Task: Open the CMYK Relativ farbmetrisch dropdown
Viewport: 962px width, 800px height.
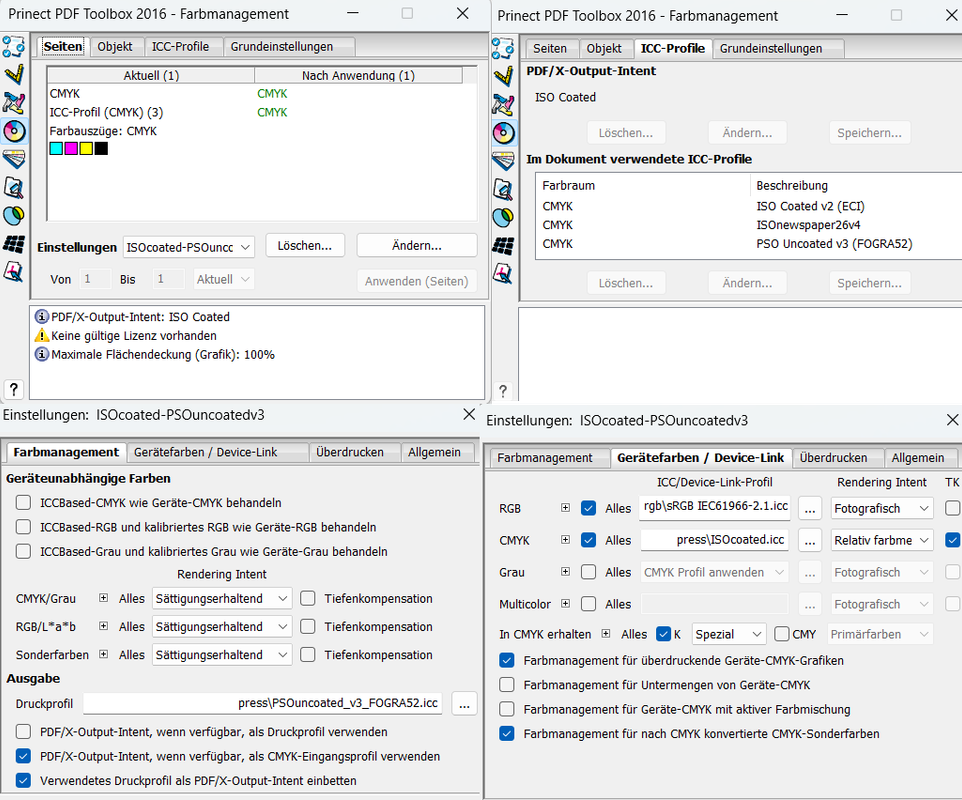Action: (x=882, y=540)
